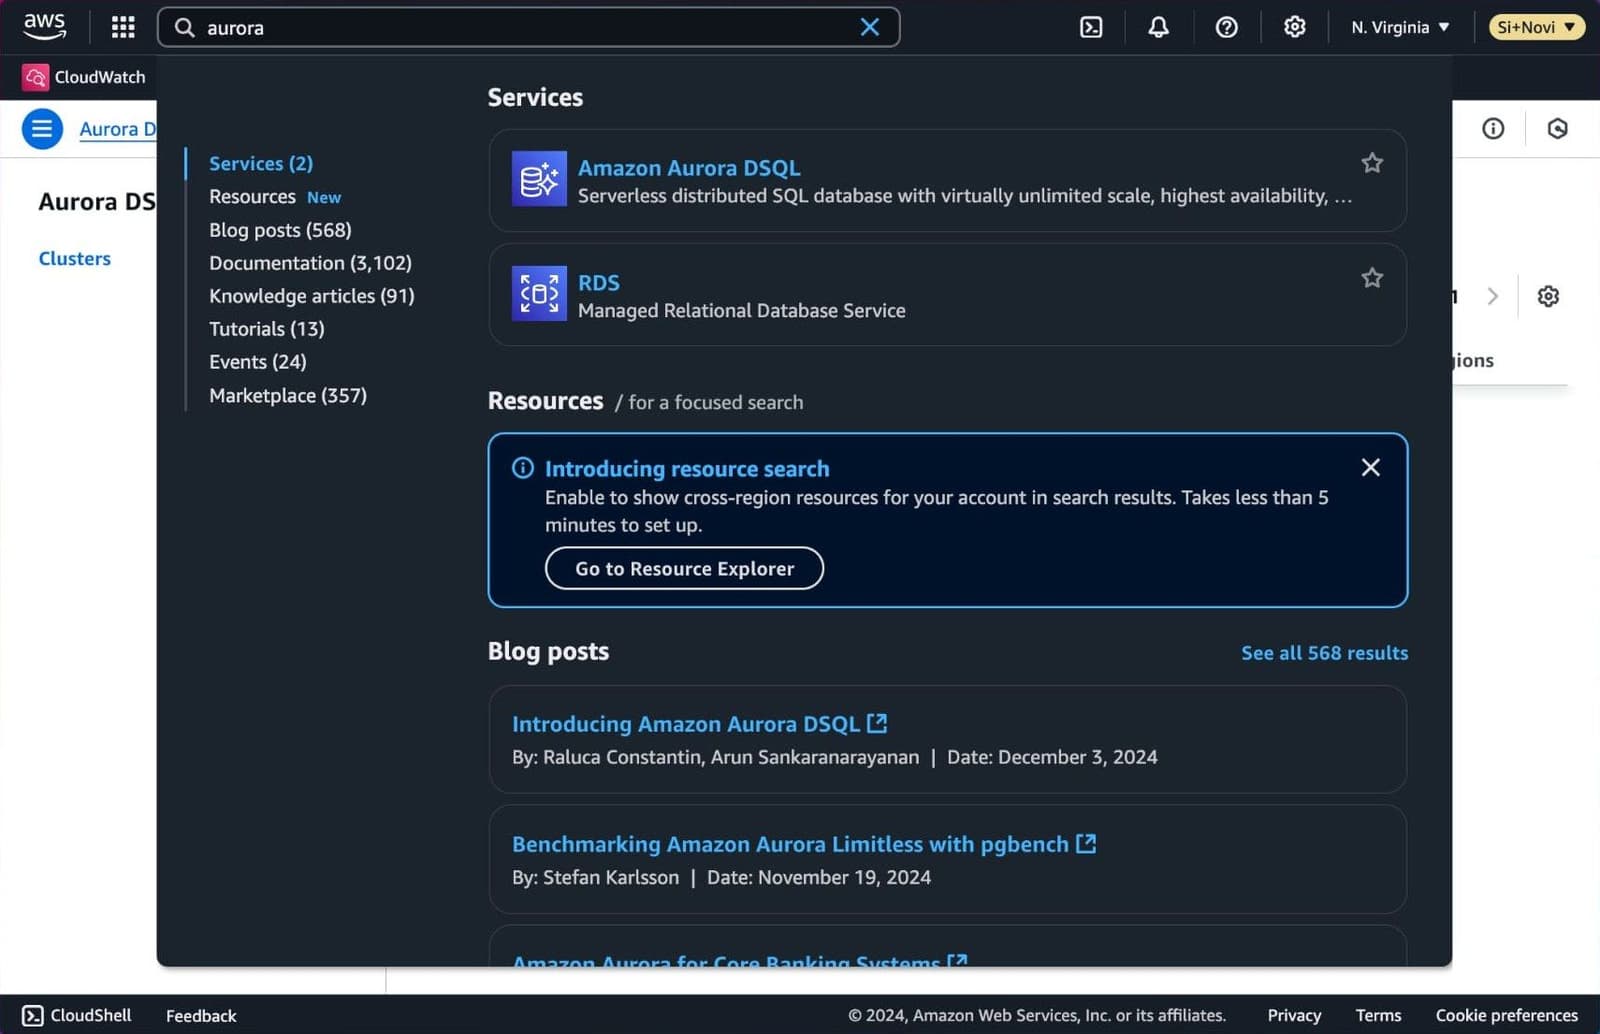Open the help question mark menu
1600x1034 pixels.
point(1226,27)
